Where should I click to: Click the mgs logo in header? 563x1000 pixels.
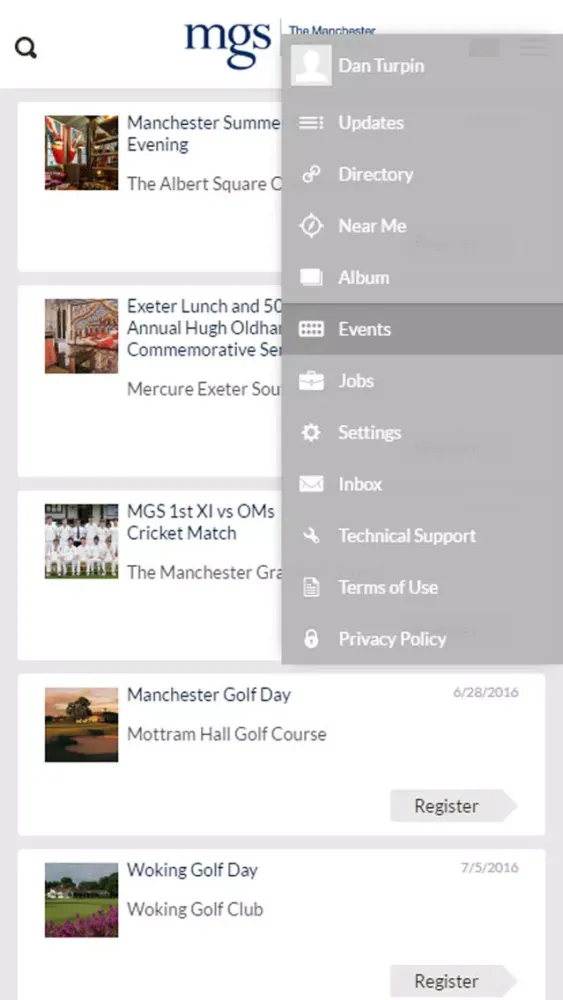tap(228, 44)
